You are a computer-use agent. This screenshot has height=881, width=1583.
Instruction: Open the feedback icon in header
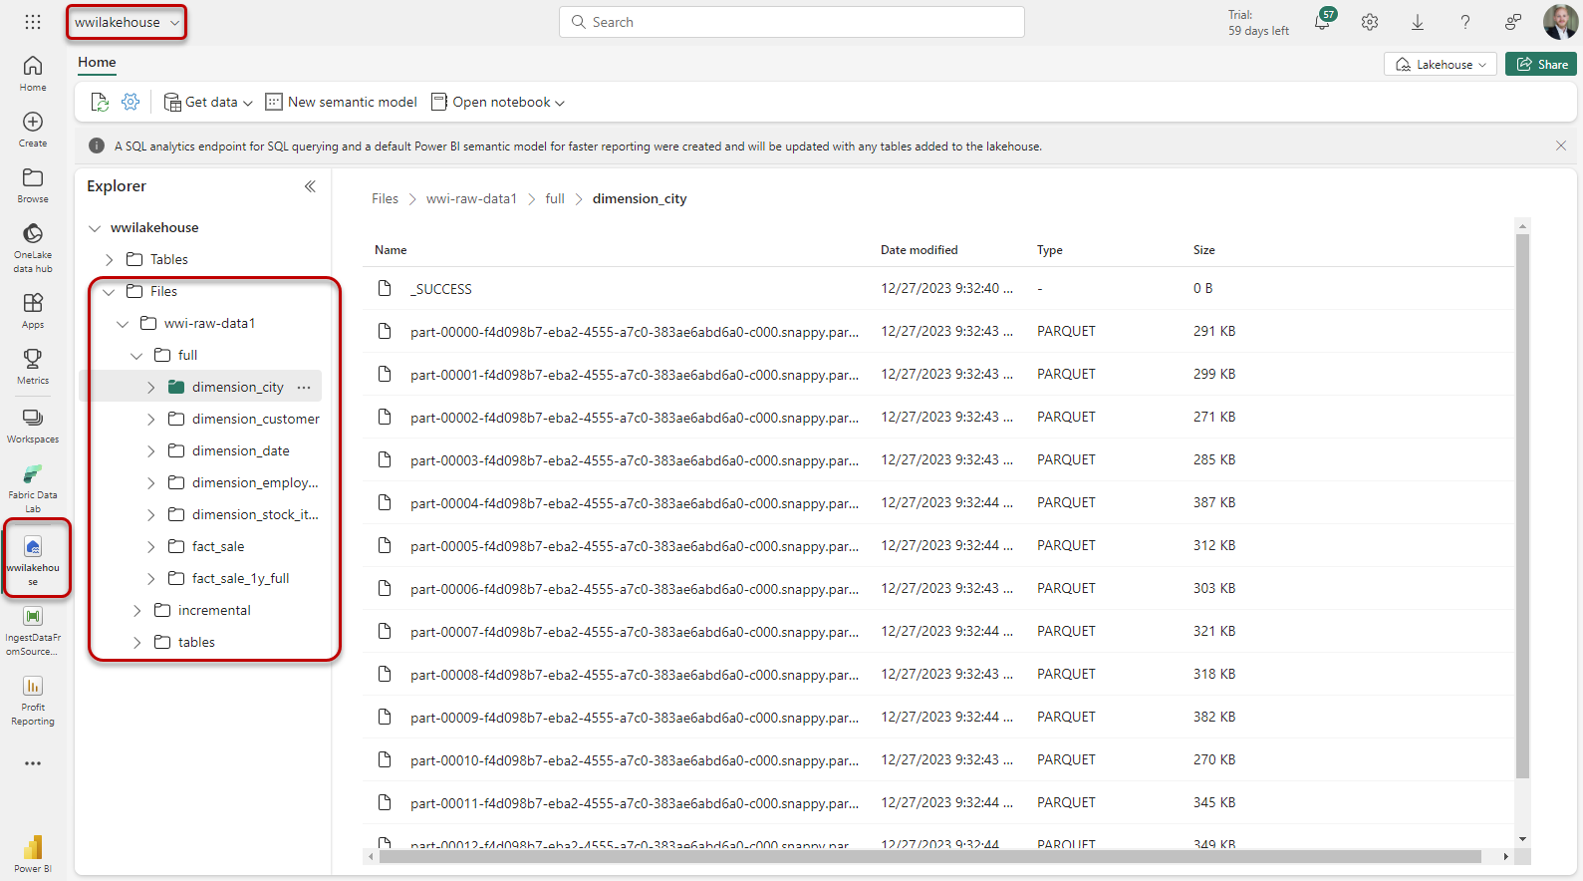click(x=1513, y=22)
